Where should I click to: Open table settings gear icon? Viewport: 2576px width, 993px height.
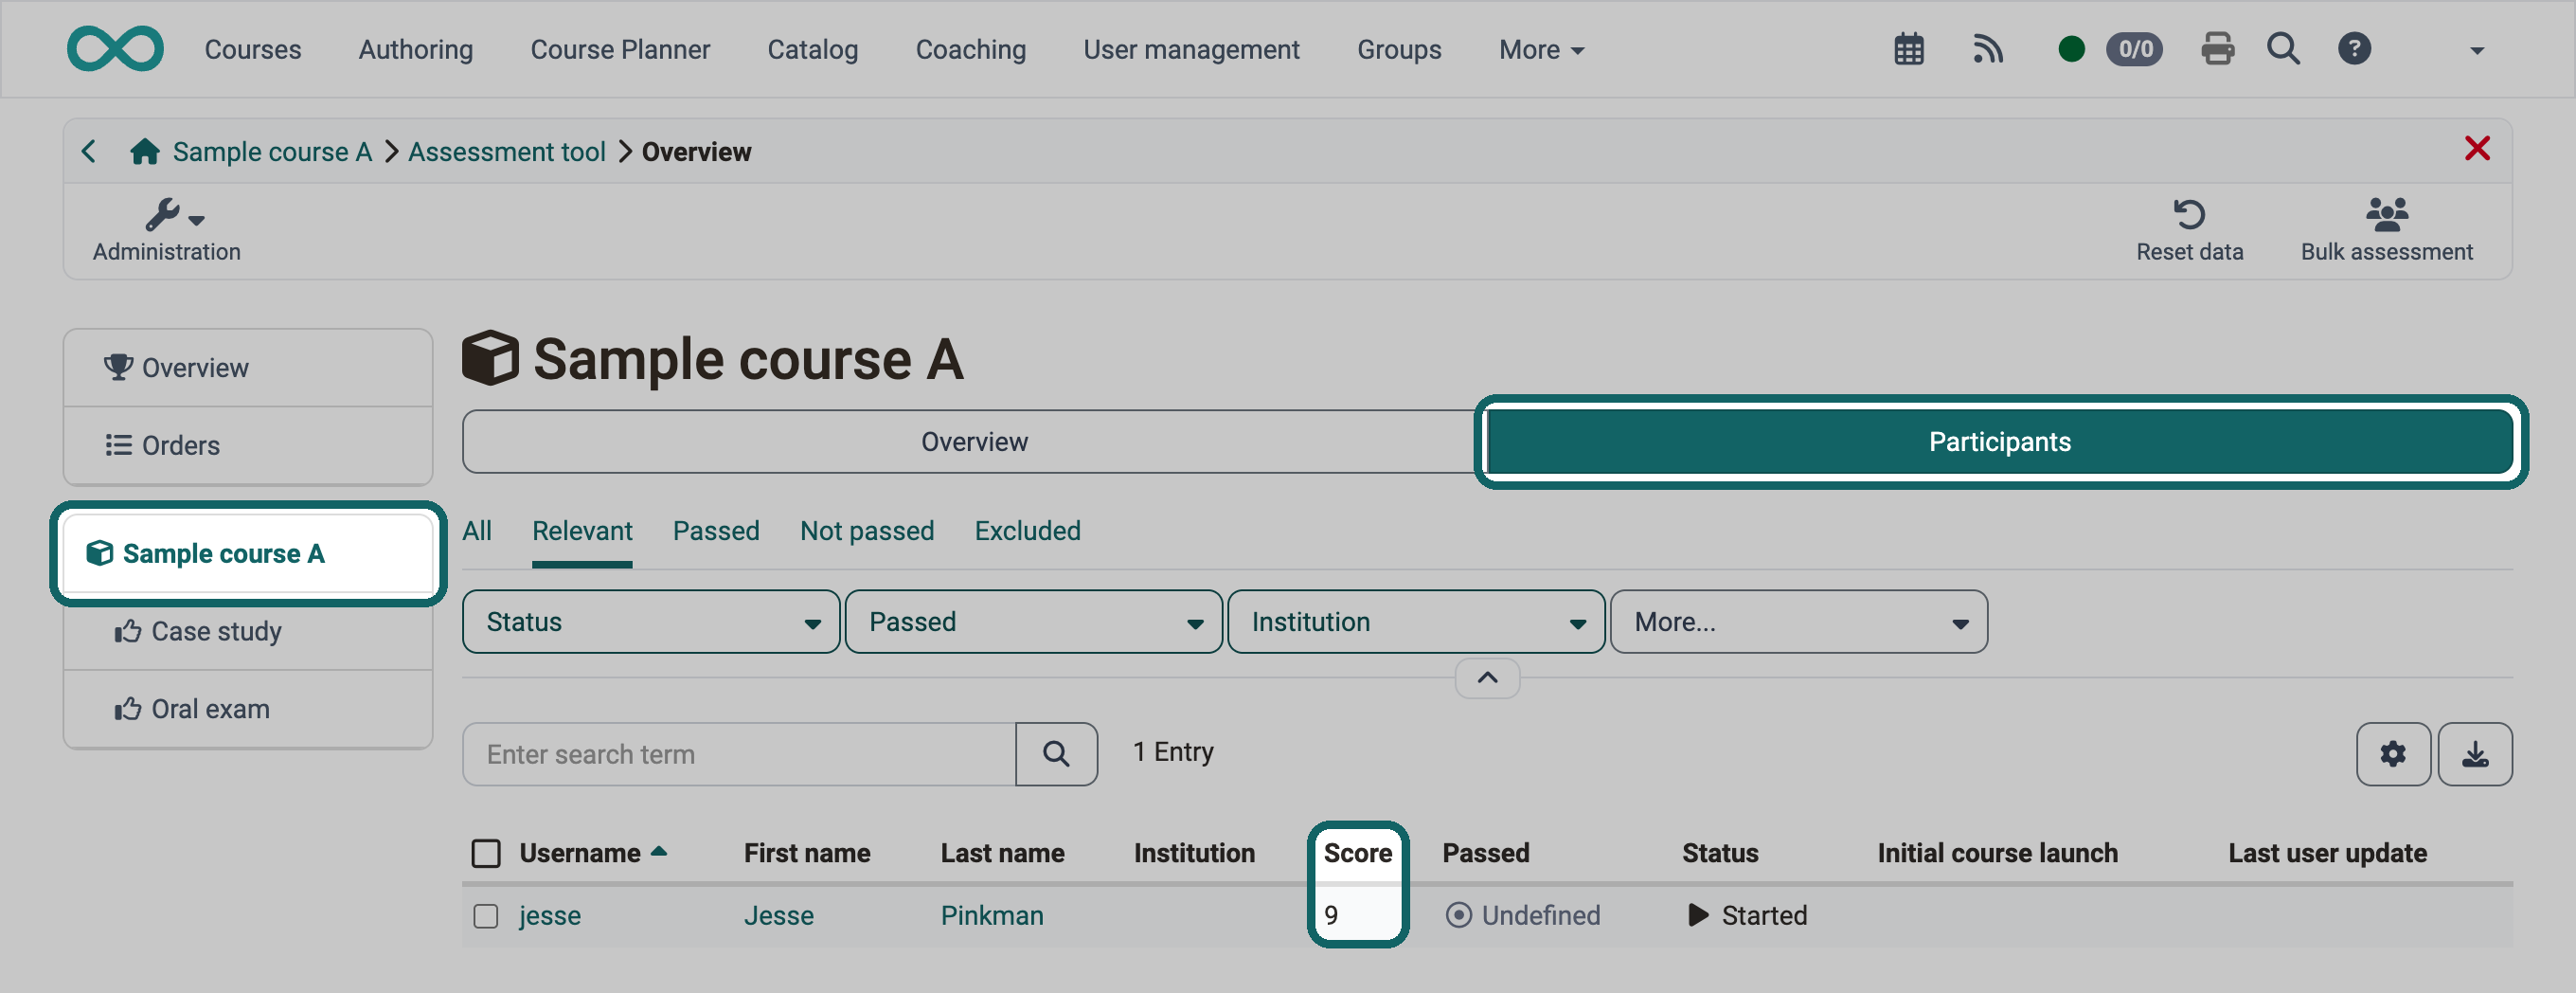pyautogui.click(x=2393, y=754)
